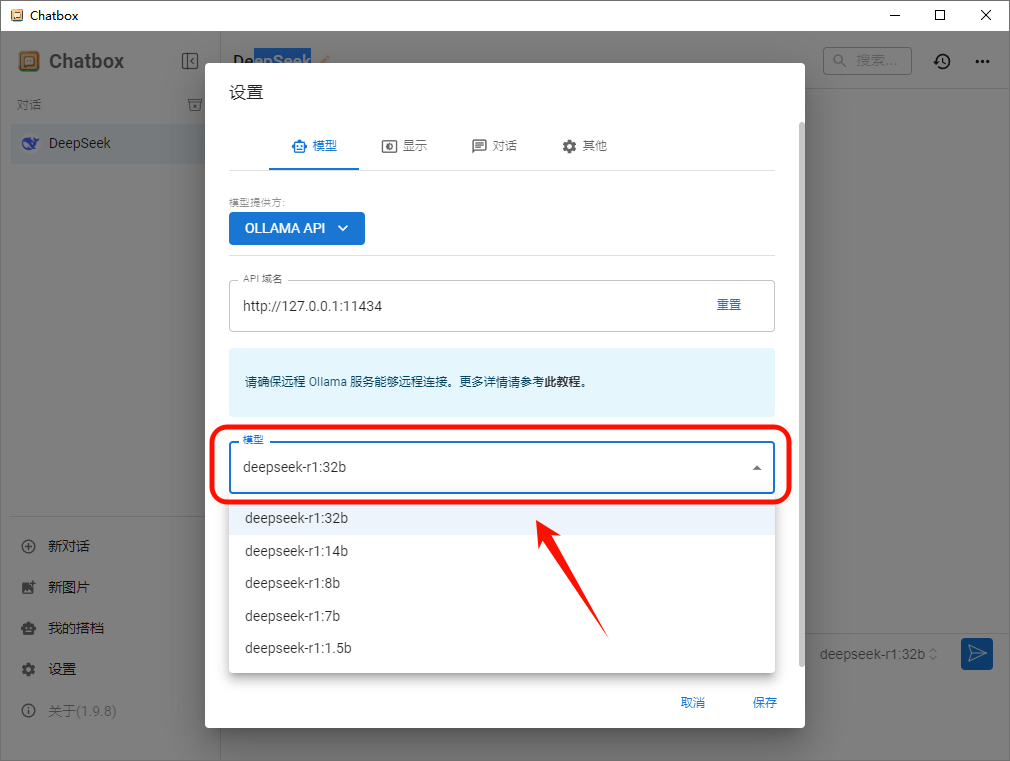
Task: Click the archive icon beside 对话 header
Action: click(195, 105)
